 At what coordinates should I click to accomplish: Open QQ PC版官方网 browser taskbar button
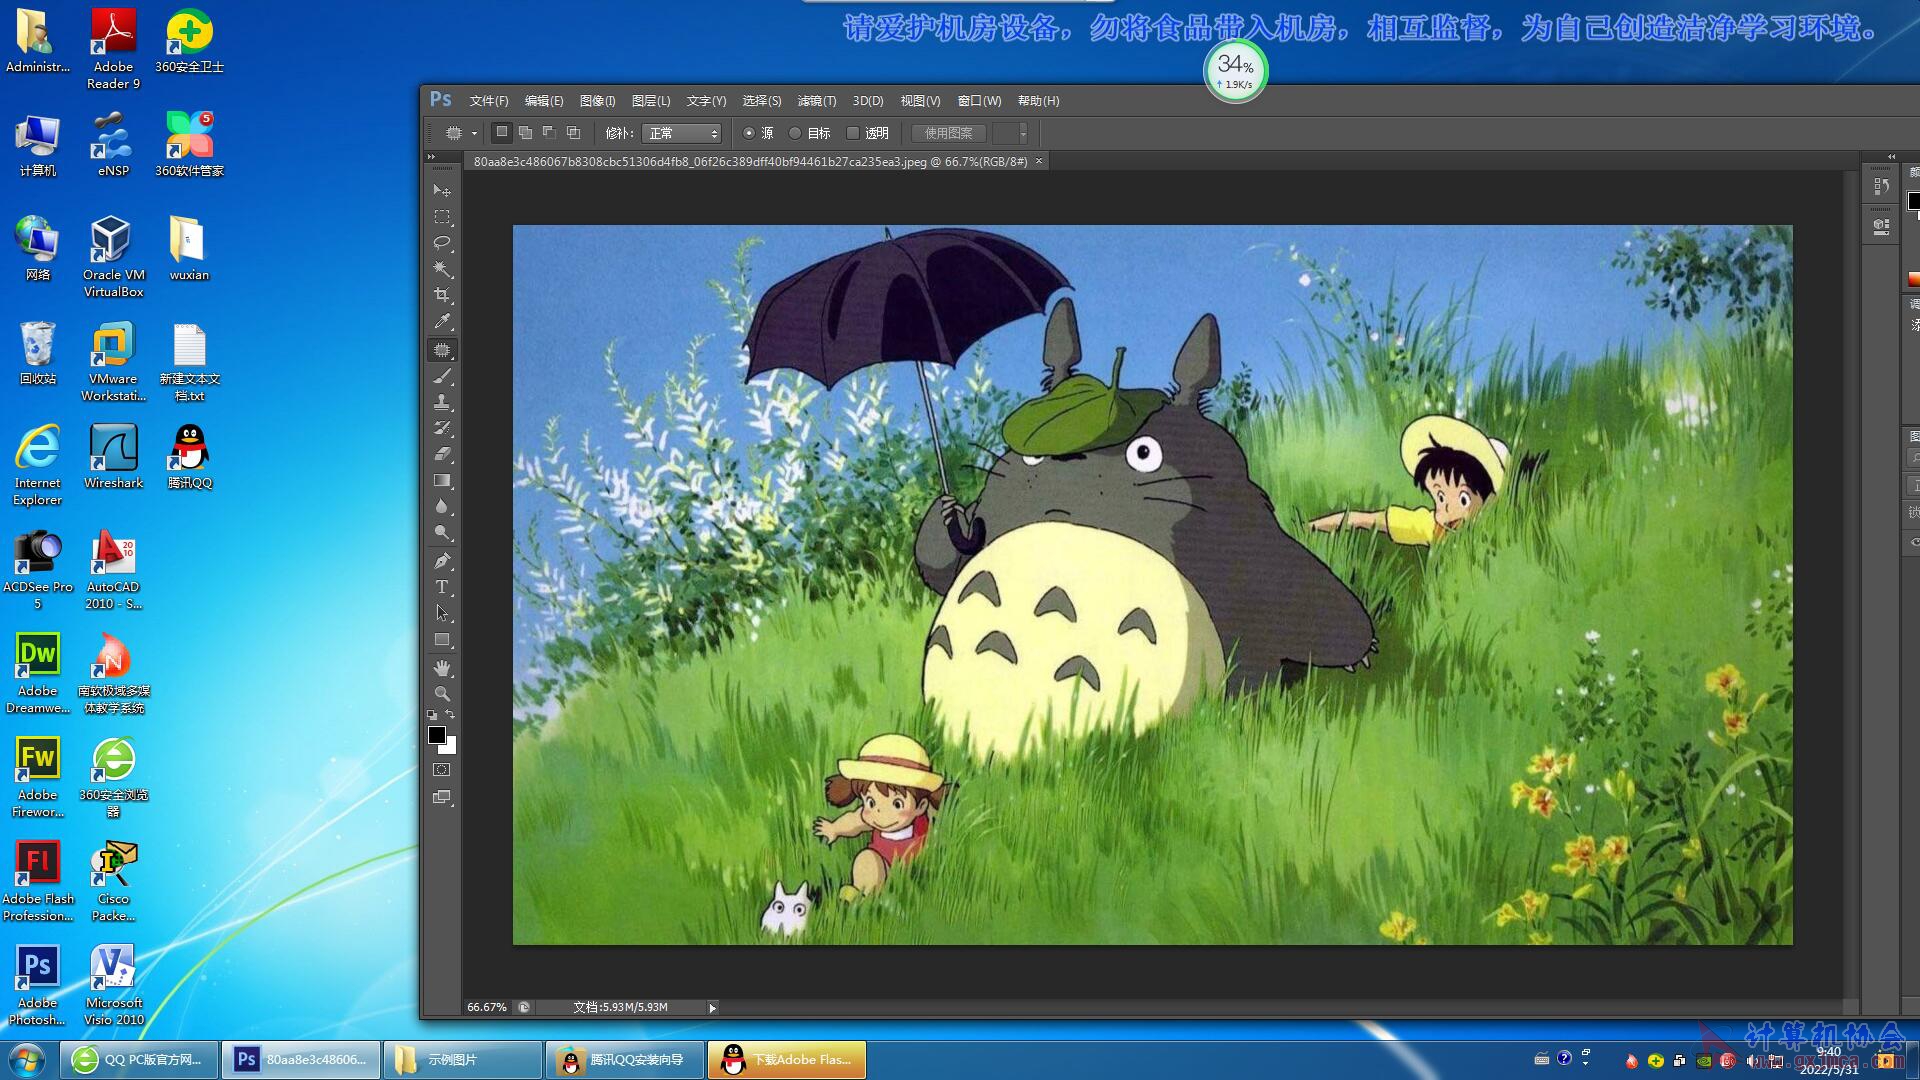click(139, 1060)
